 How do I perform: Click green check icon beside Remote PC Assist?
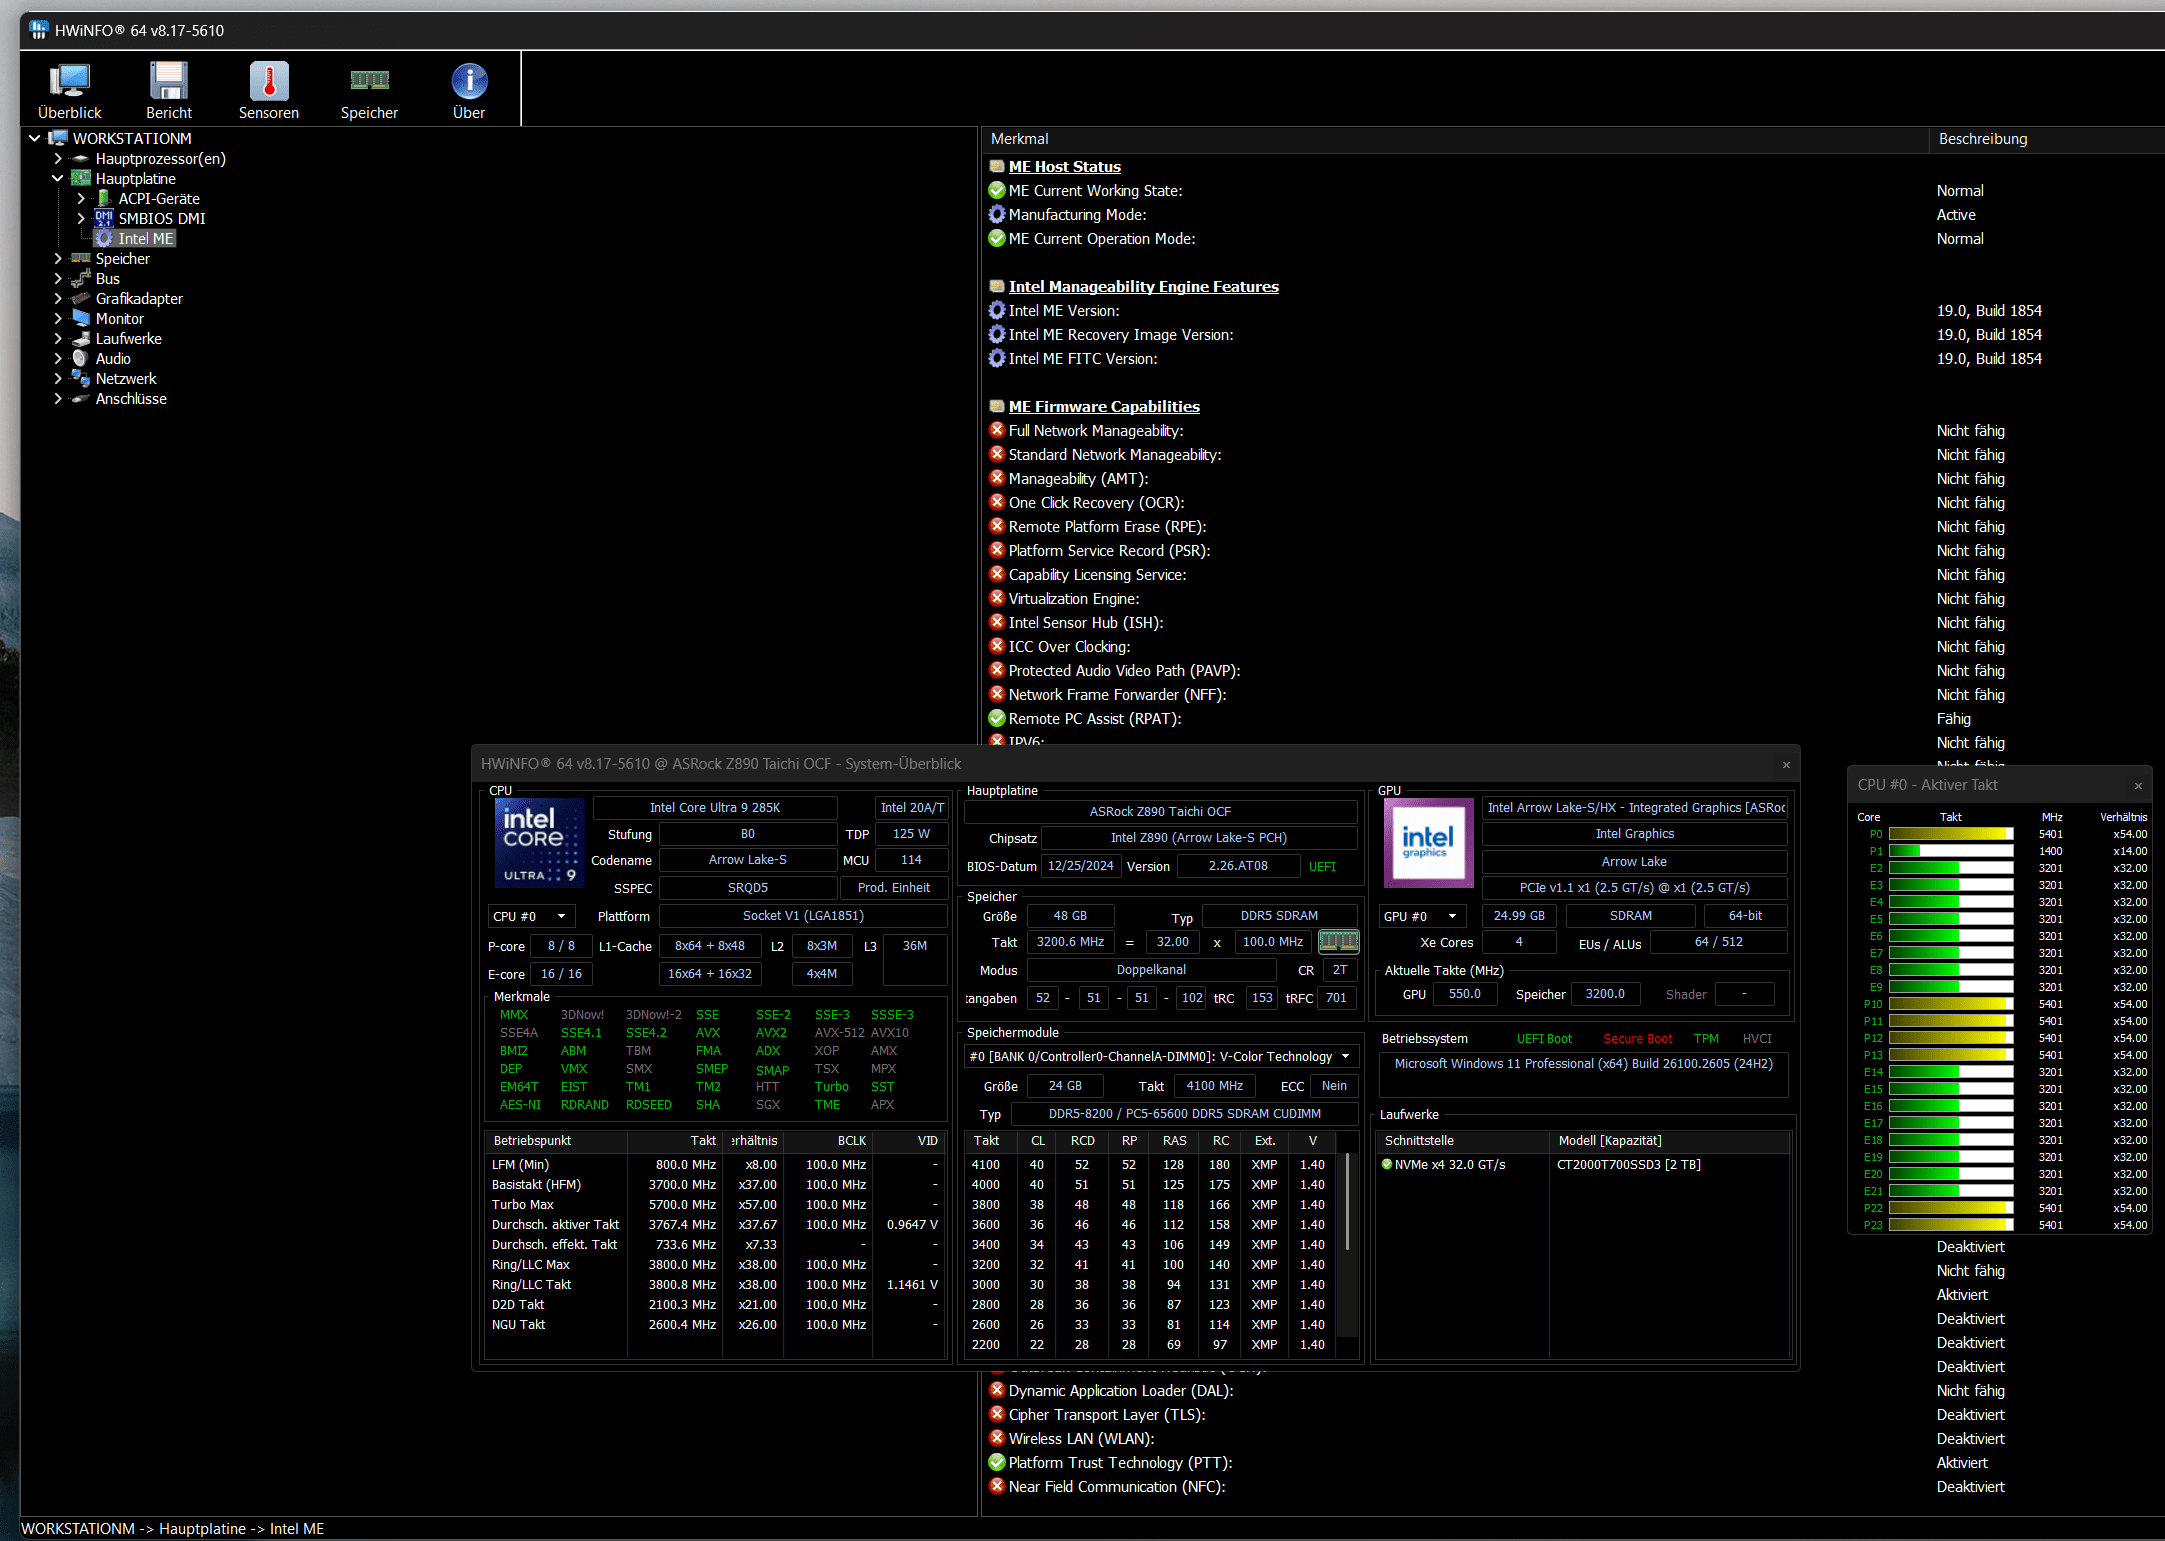997,718
